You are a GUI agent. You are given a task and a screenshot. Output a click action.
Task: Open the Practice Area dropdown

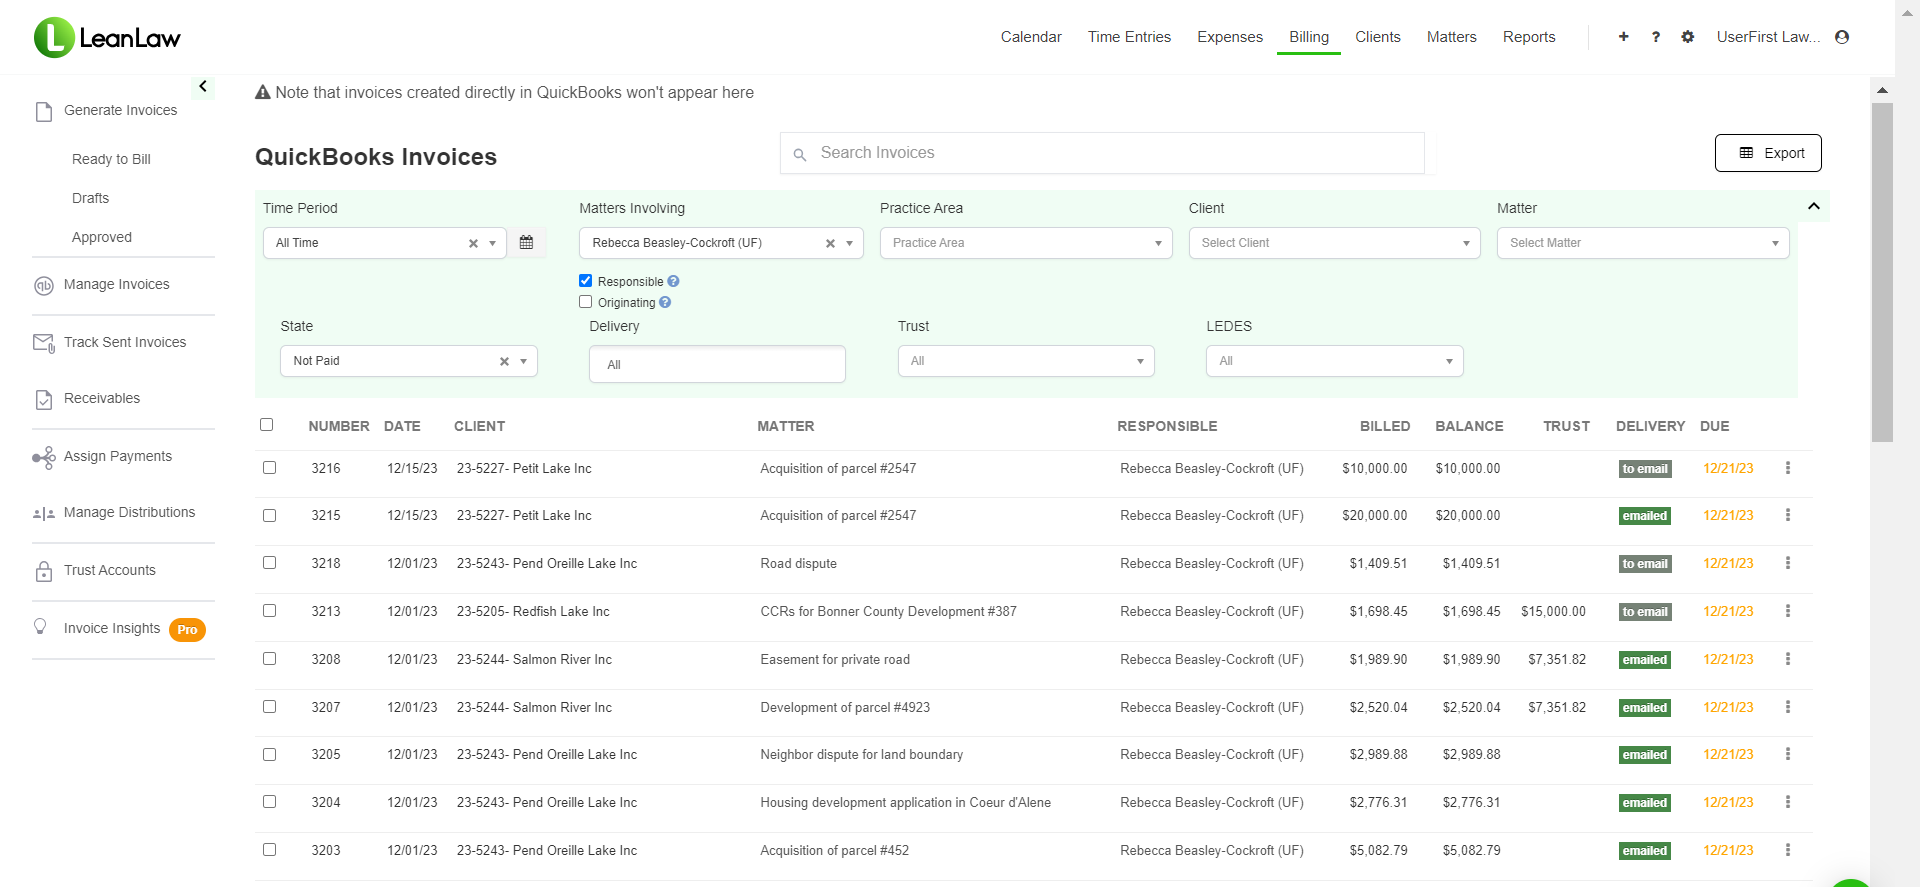(x=1026, y=243)
